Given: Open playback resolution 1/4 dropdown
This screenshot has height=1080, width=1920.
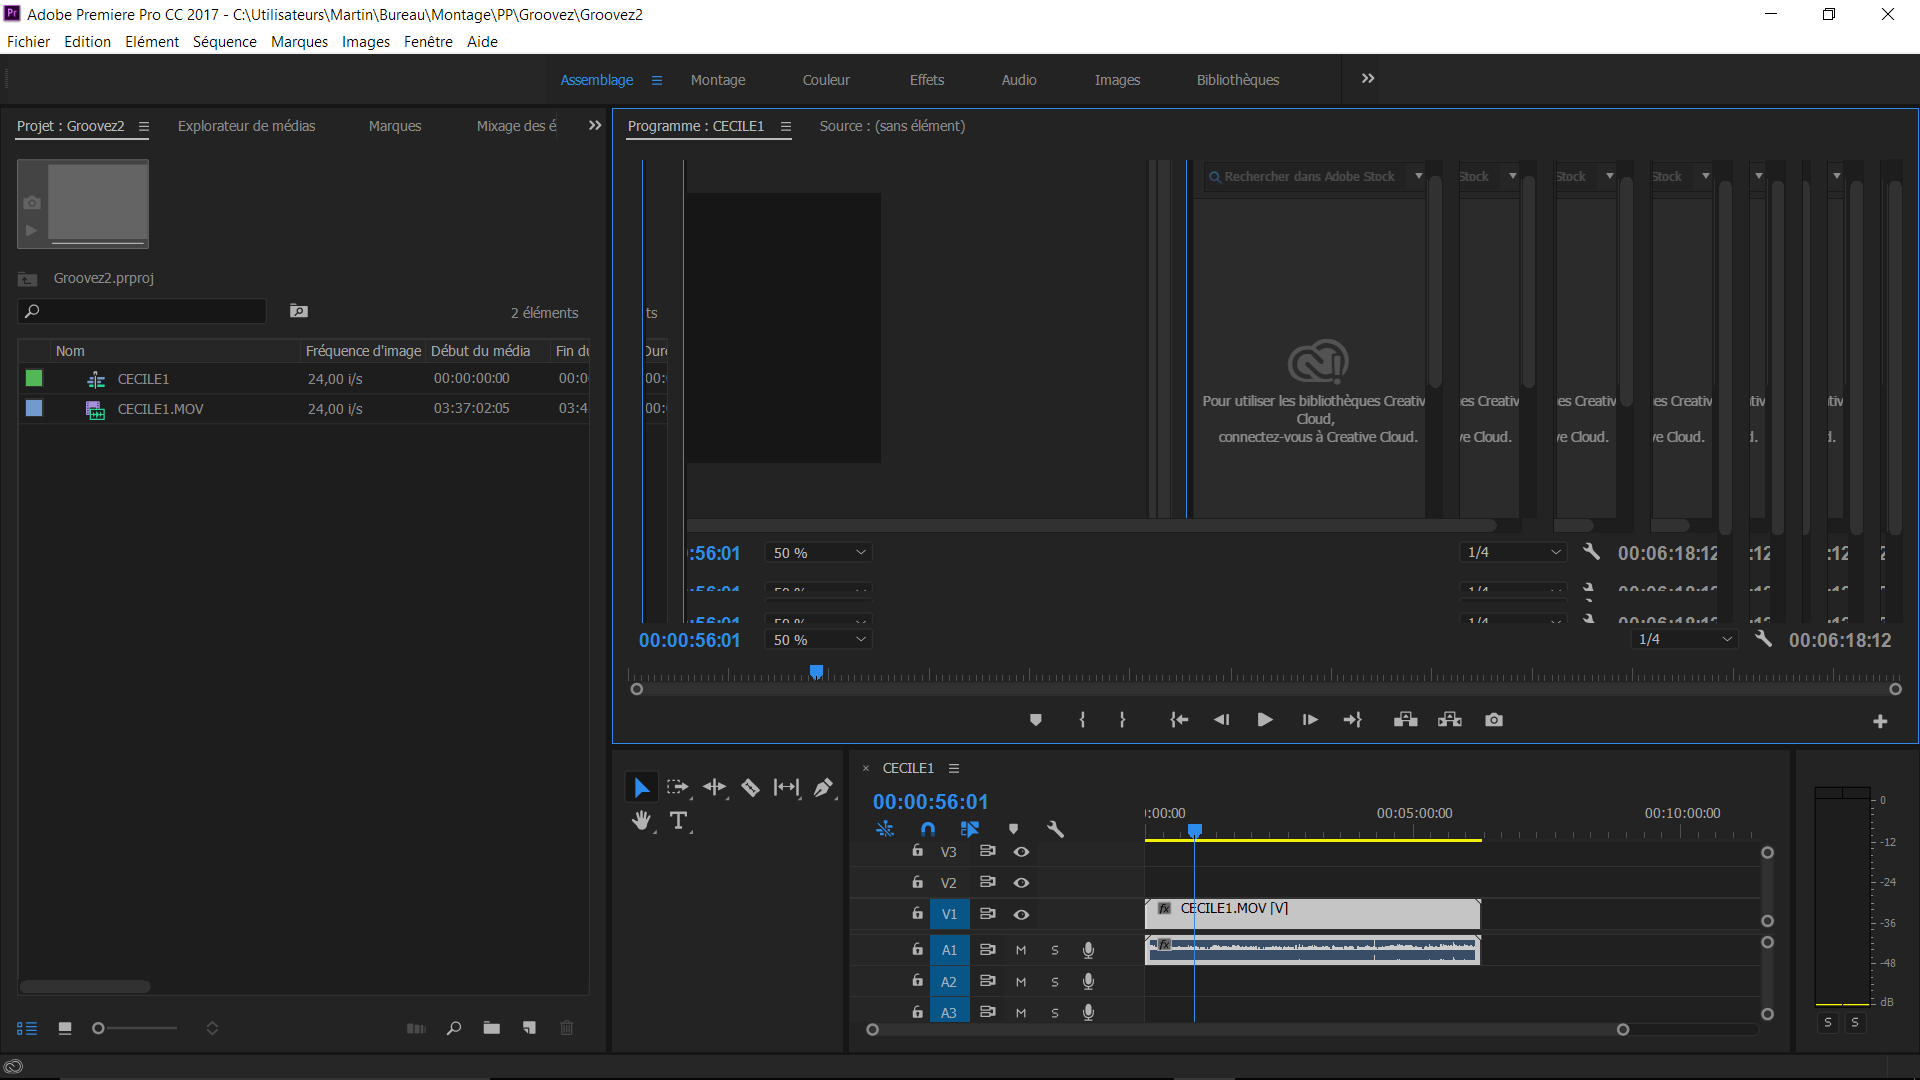Looking at the screenshot, I should tap(1685, 639).
